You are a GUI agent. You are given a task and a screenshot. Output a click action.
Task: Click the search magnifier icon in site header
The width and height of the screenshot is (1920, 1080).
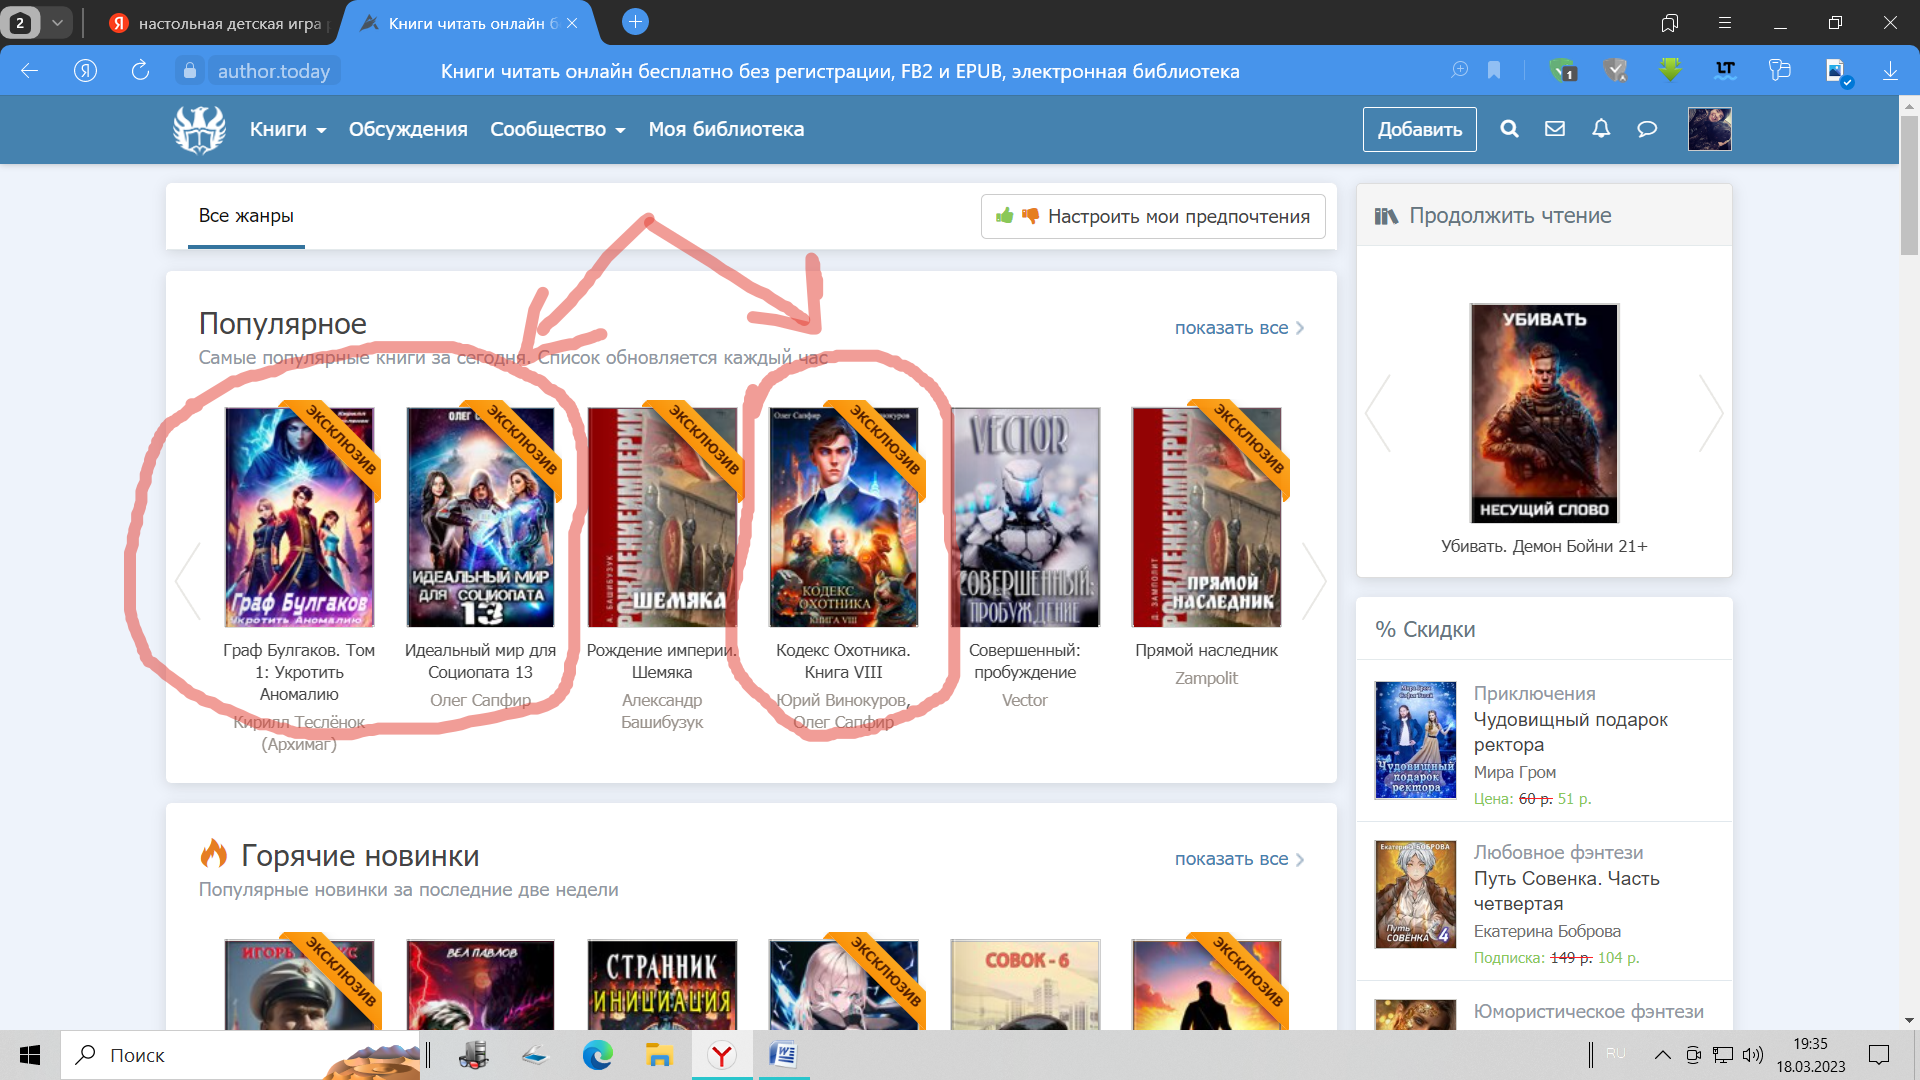(x=1509, y=129)
